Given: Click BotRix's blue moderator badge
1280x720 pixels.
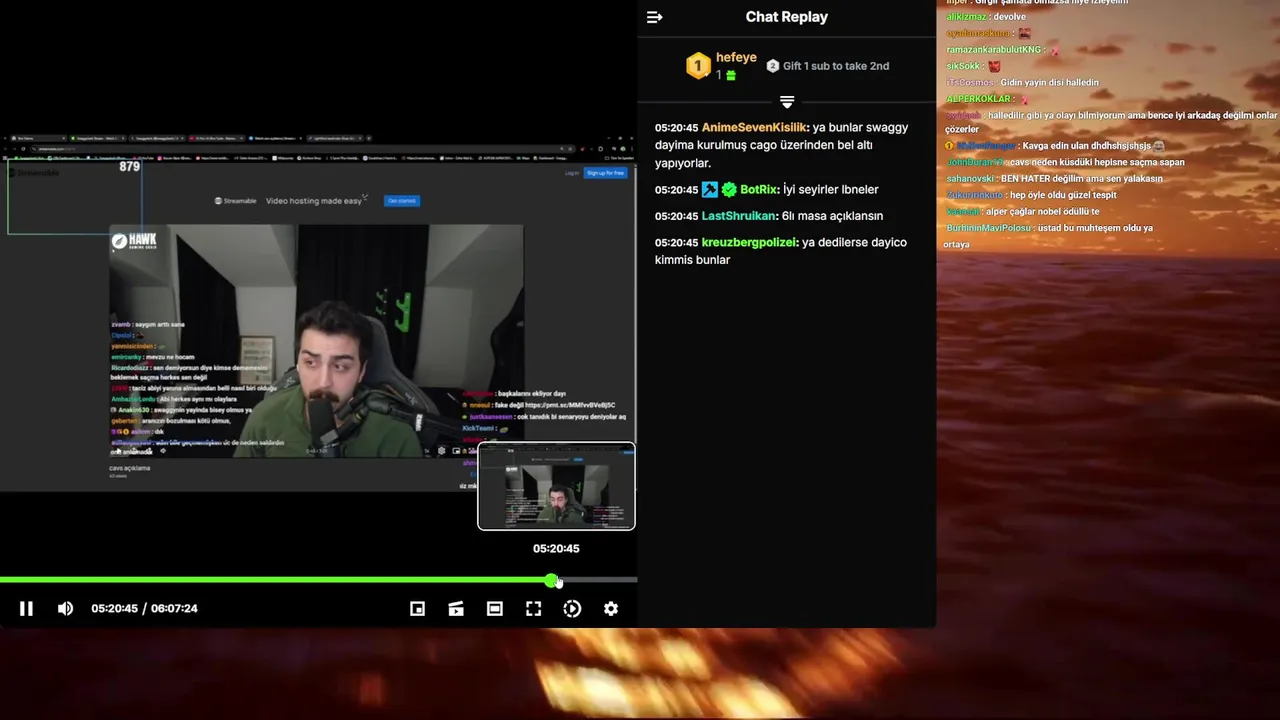Looking at the screenshot, I should [x=710, y=190].
